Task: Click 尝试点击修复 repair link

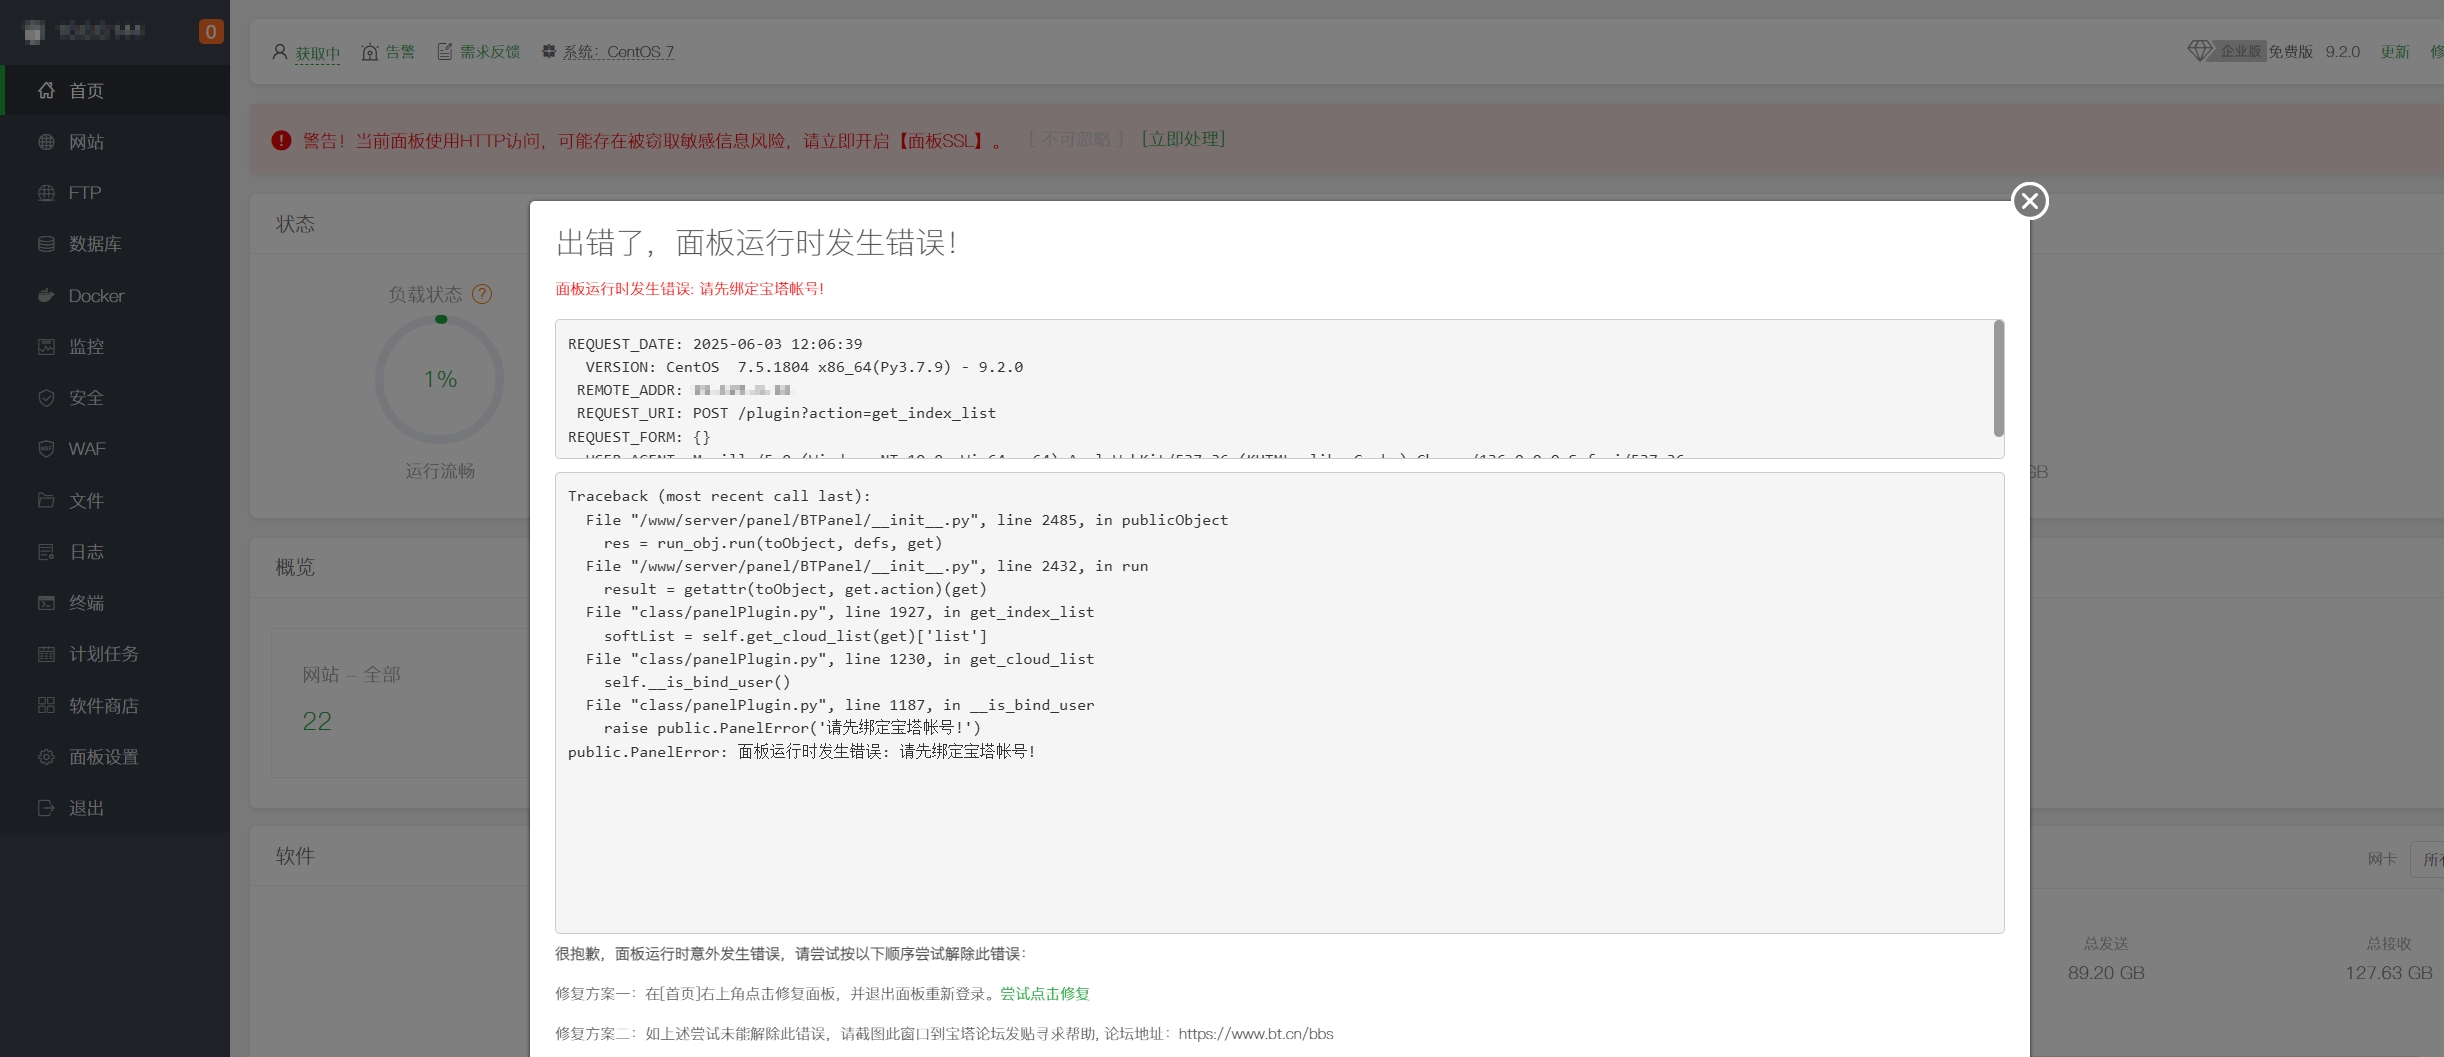Action: tap(1045, 994)
